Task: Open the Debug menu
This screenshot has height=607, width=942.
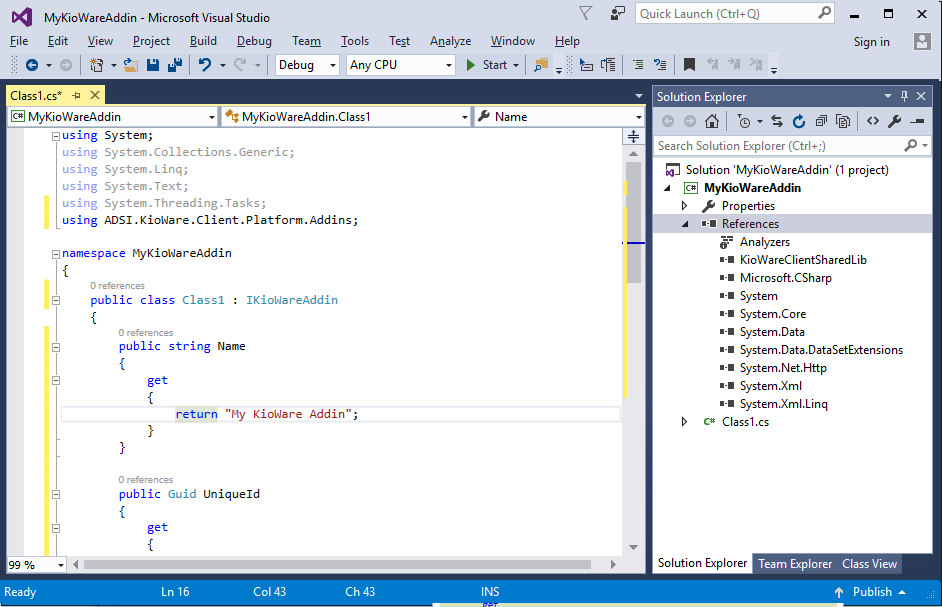Action: point(254,41)
